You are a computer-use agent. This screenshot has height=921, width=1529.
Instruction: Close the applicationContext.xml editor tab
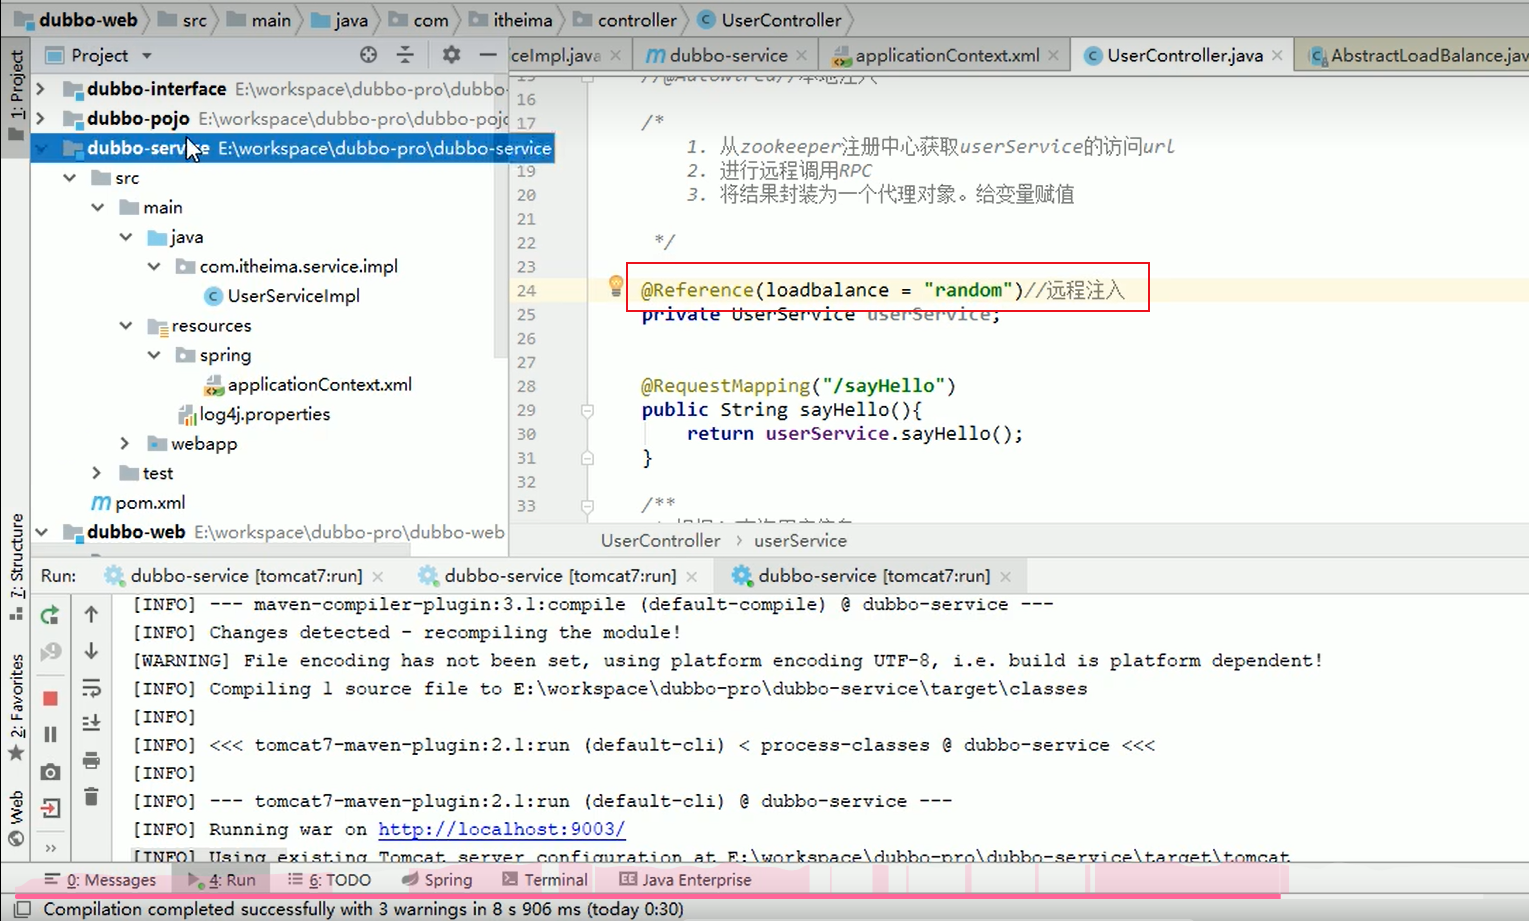pos(1053,56)
